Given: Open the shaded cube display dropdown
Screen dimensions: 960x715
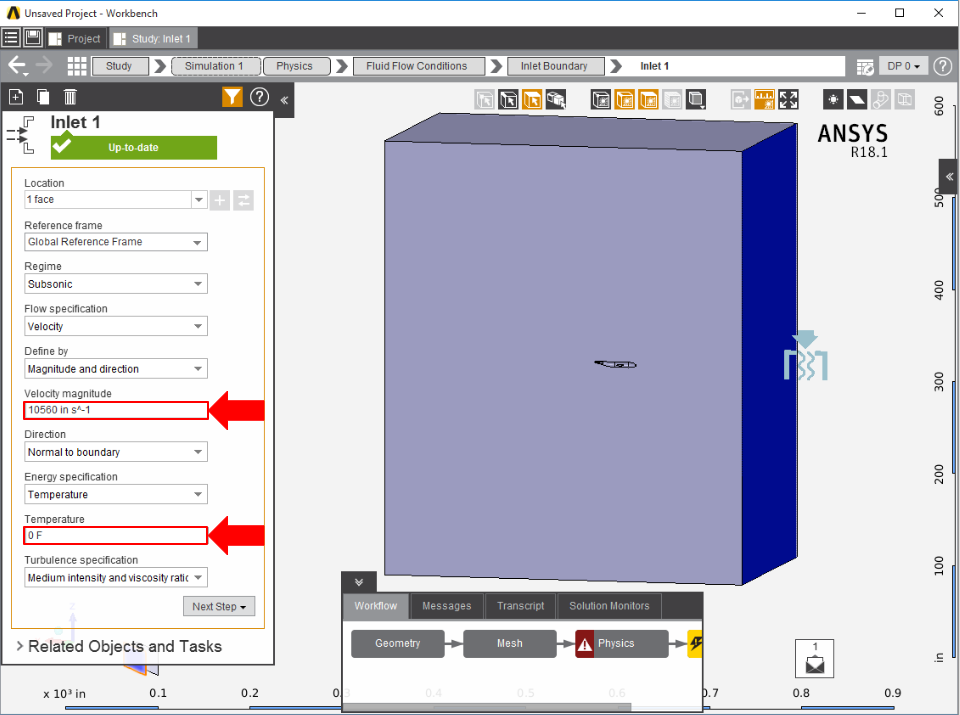Looking at the screenshot, I should [696, 99].
